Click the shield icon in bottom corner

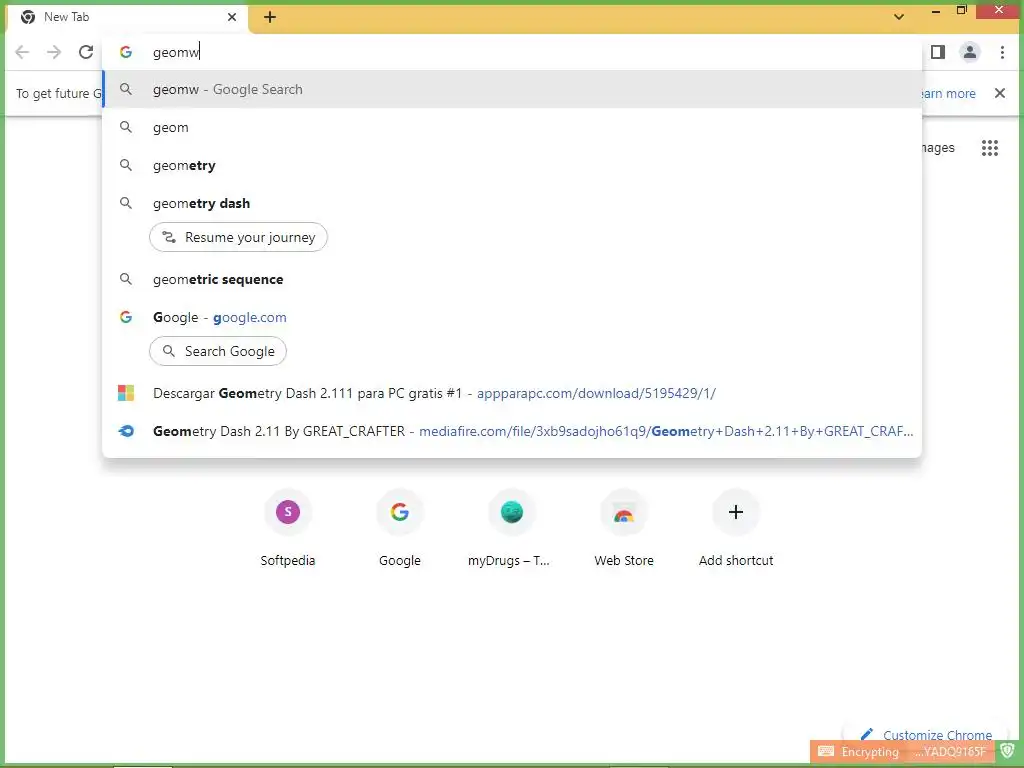(1008, 752)
